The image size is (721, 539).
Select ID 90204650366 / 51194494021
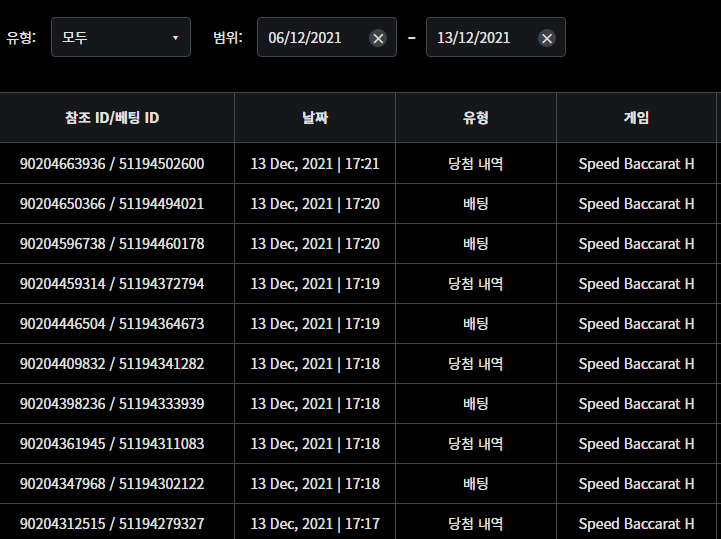point(112,204)
